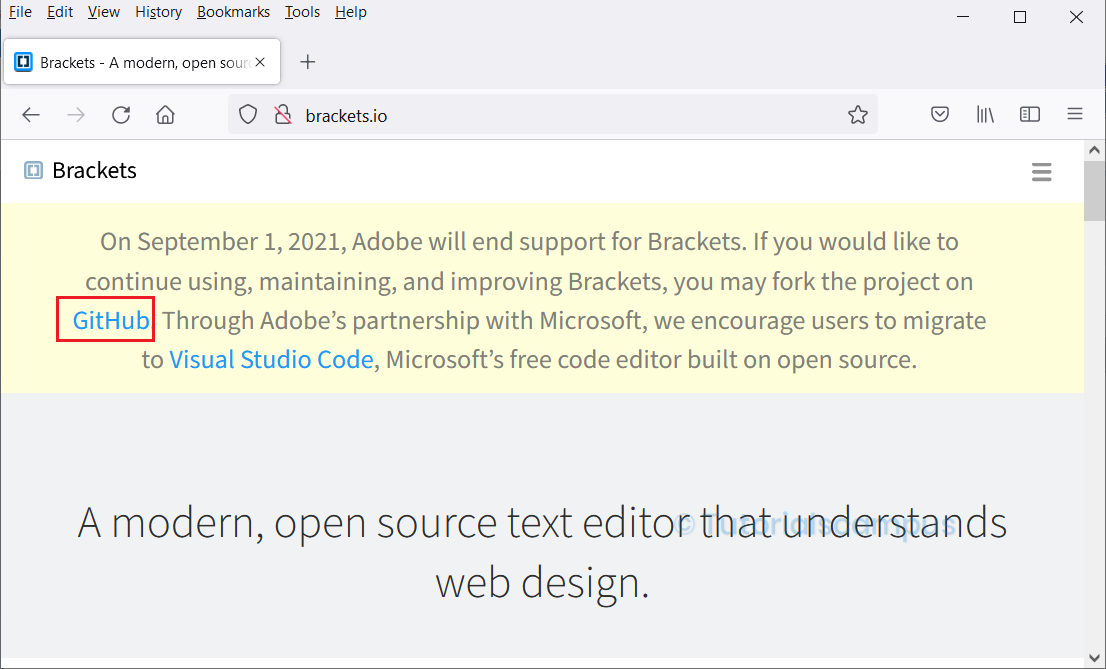Viewport: 1106px width, 669px height.
Task: Click the "On September 1, 2021" notice text
Action: pyautogui.click(x=536, y=301)
